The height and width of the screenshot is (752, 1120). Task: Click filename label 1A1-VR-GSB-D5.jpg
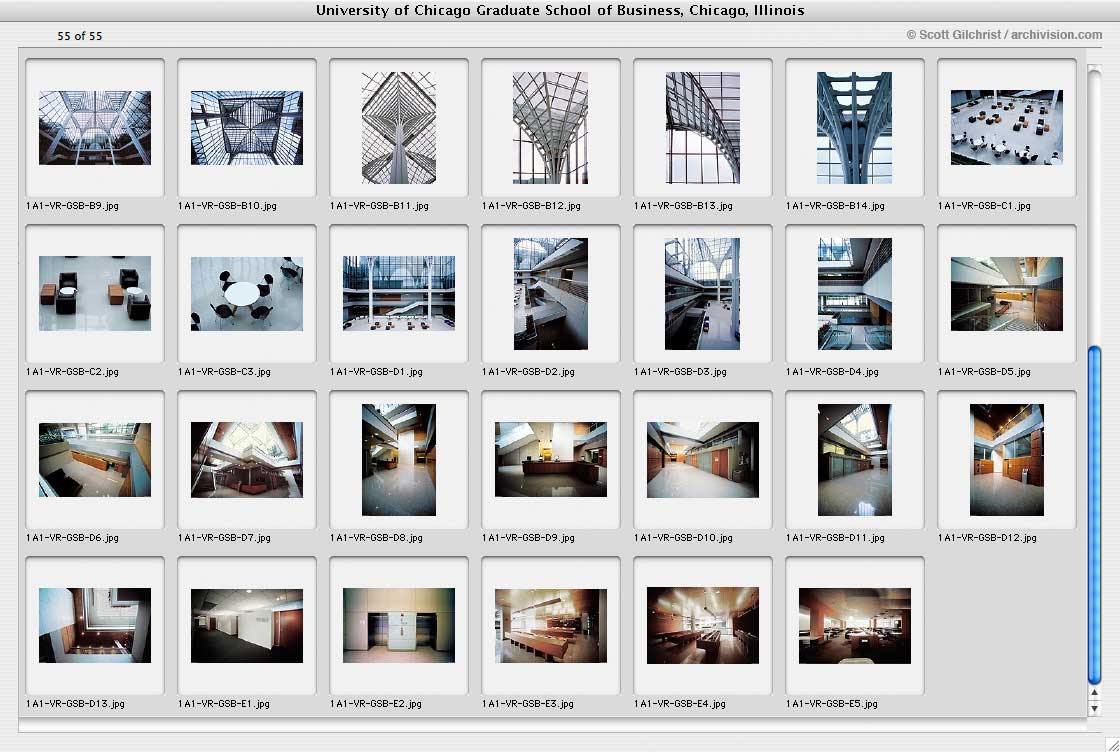click(984, 372)
